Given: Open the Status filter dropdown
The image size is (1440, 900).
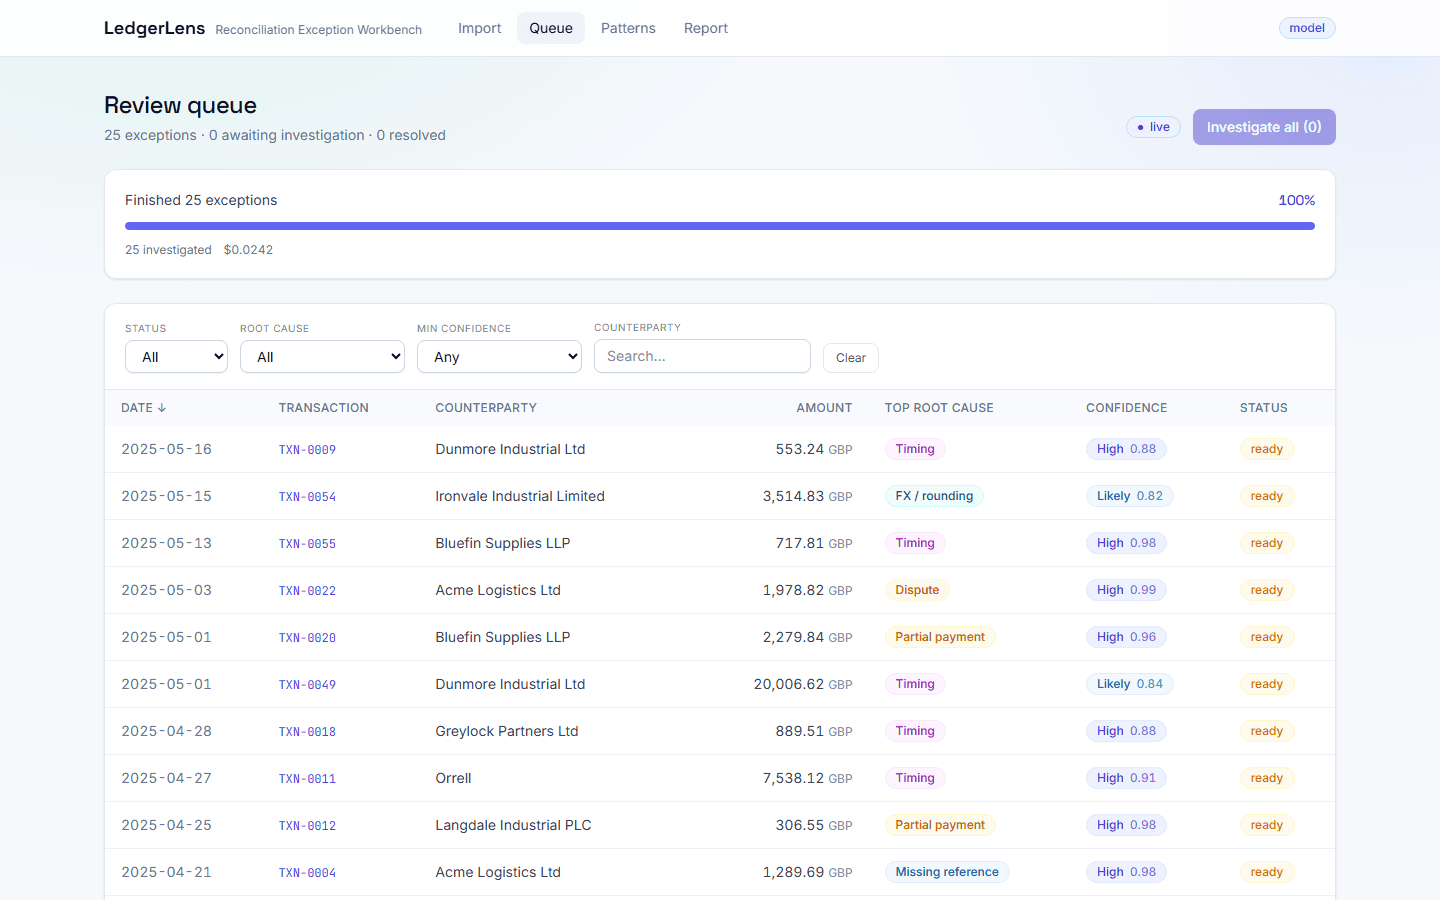Looking at the screenshot, I should [176, 357].
